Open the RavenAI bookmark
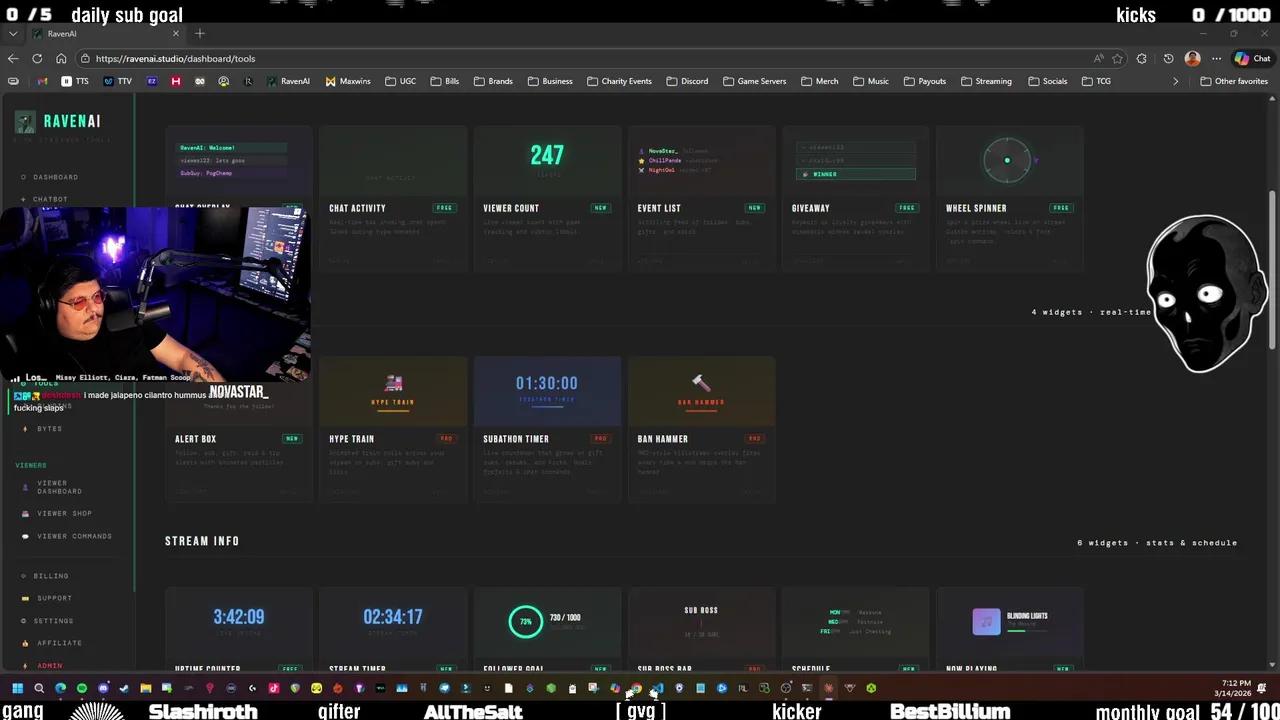Image resolution: width=1280 pixels, height=720 pixels. [288, 81]
